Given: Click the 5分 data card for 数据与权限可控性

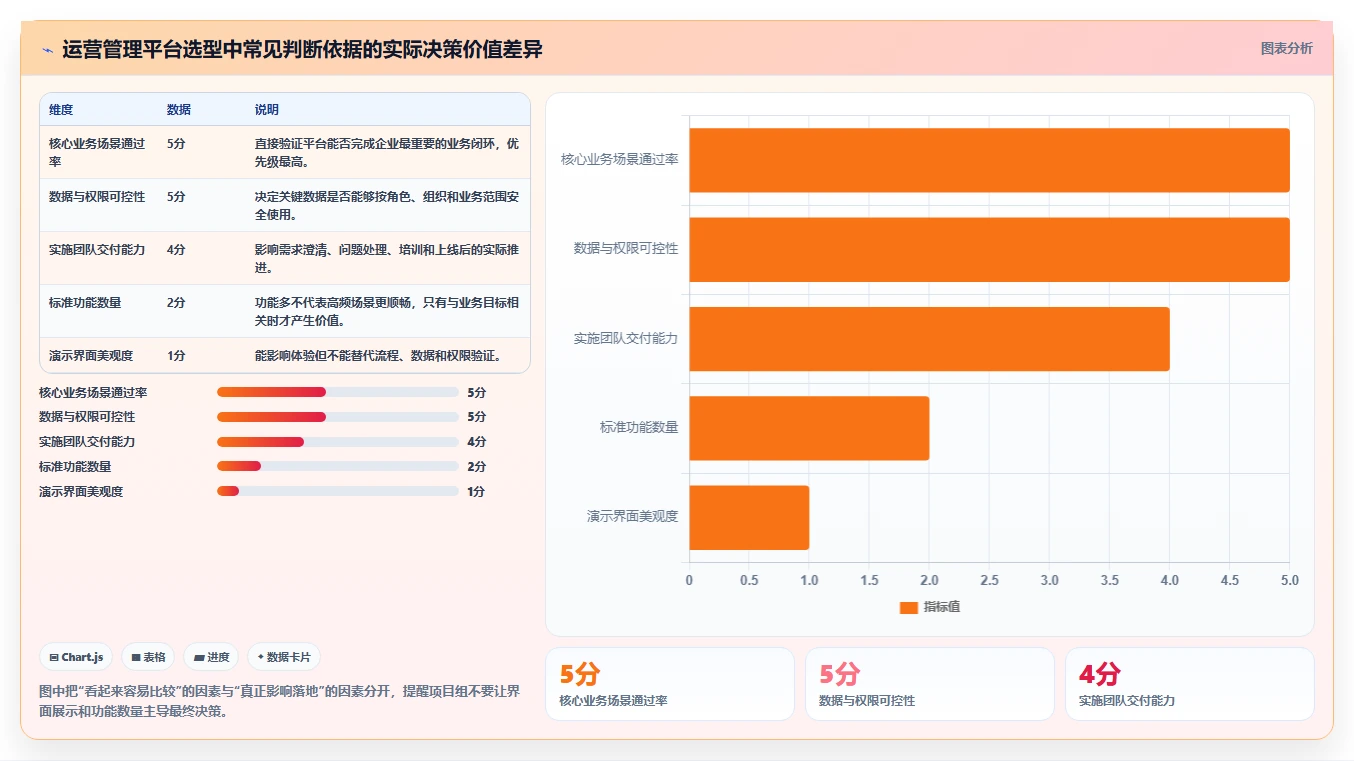Looking at the screenshot, I should click(x=930, y=684).
